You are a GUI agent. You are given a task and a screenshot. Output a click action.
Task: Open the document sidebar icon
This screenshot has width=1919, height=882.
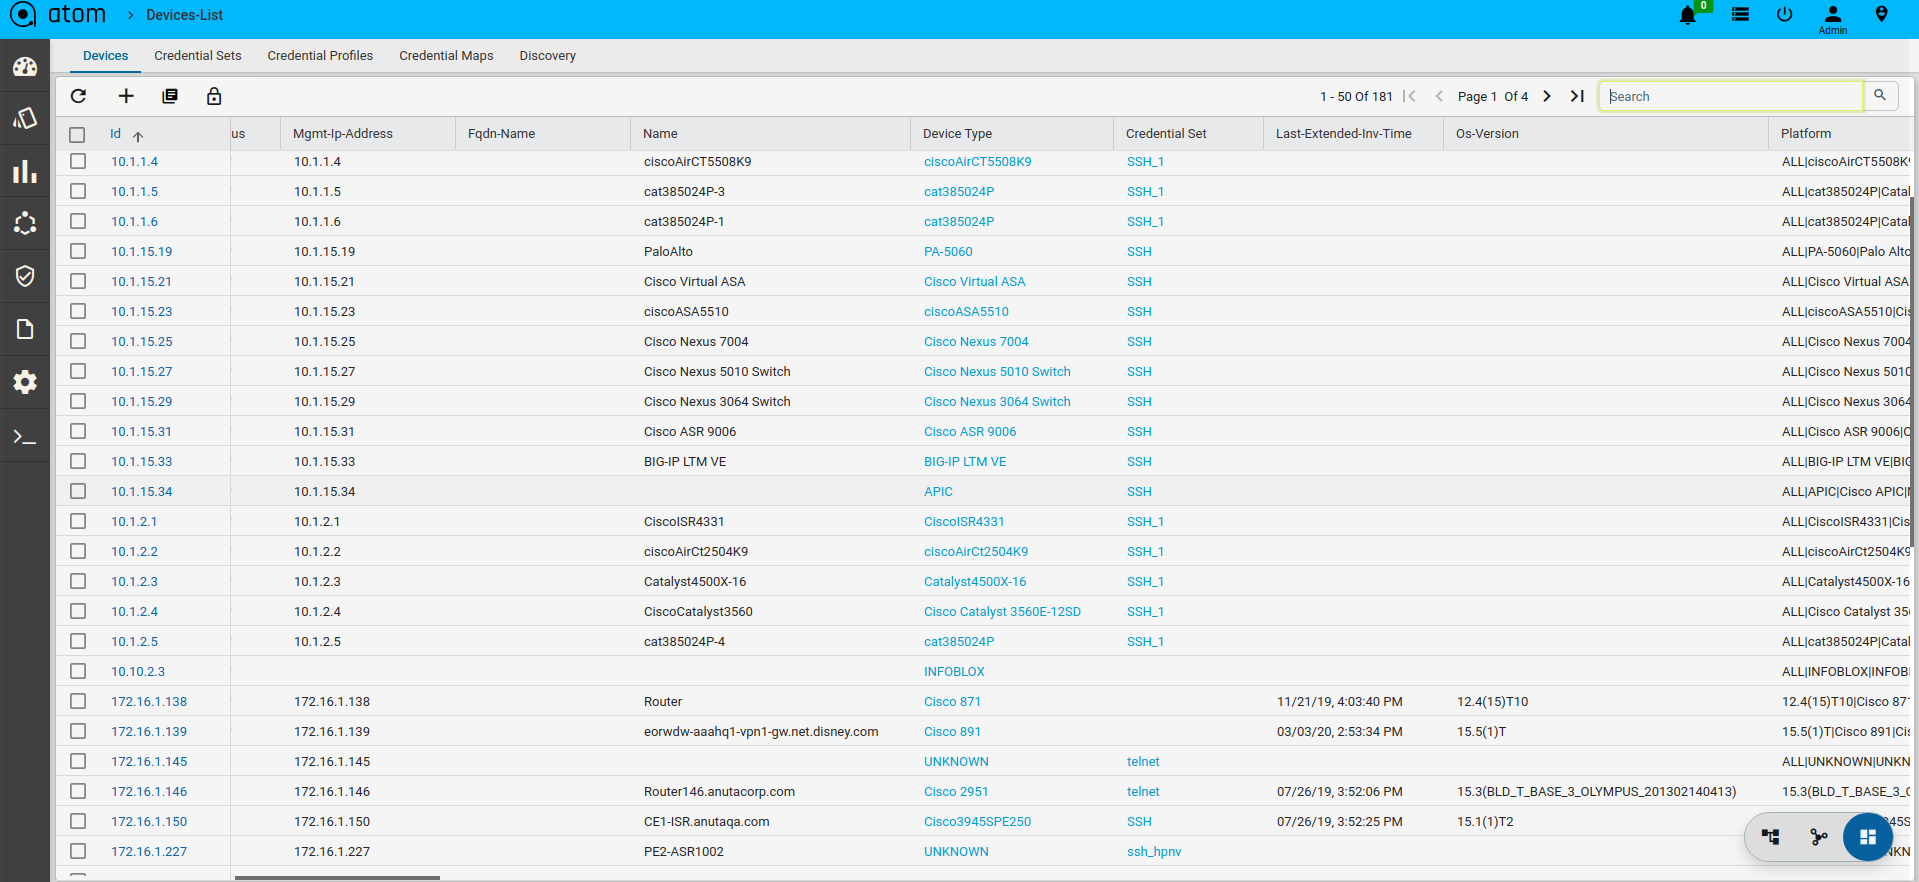(25, 329)
